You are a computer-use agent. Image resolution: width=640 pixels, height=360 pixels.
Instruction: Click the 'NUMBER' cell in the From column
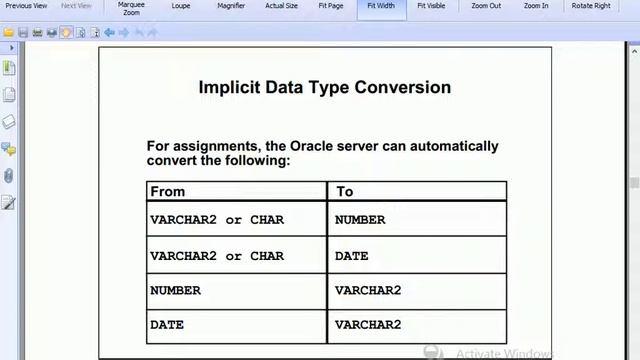(176, 290)
